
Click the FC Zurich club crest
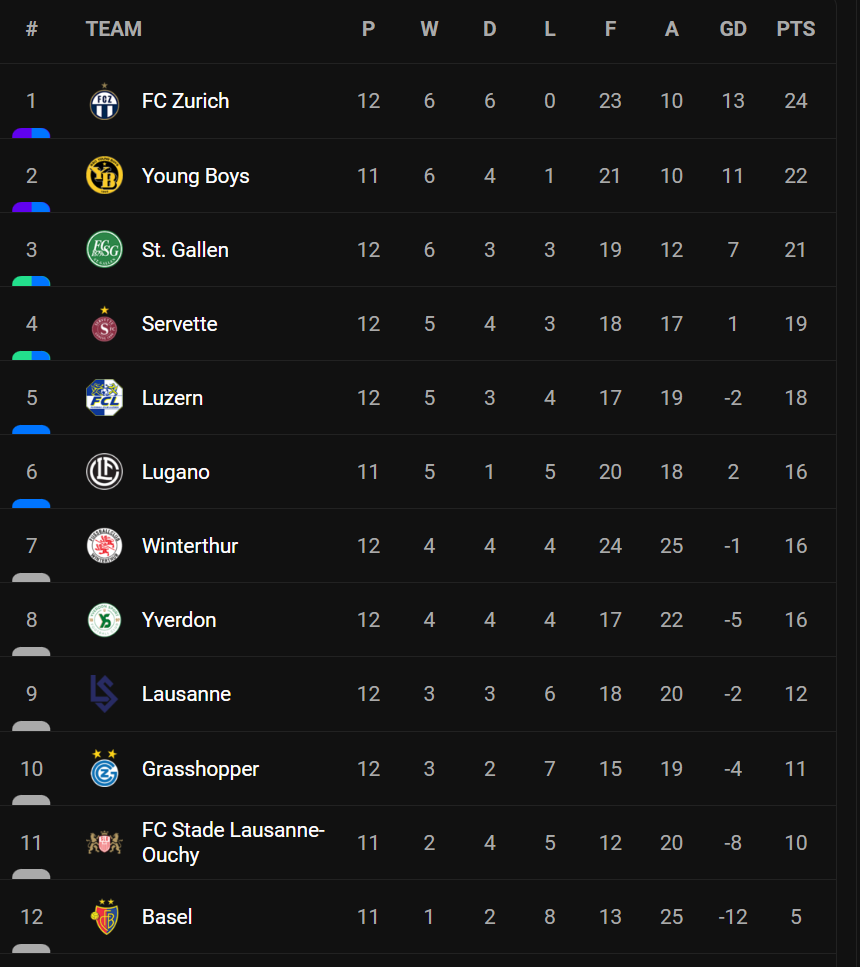104,102
